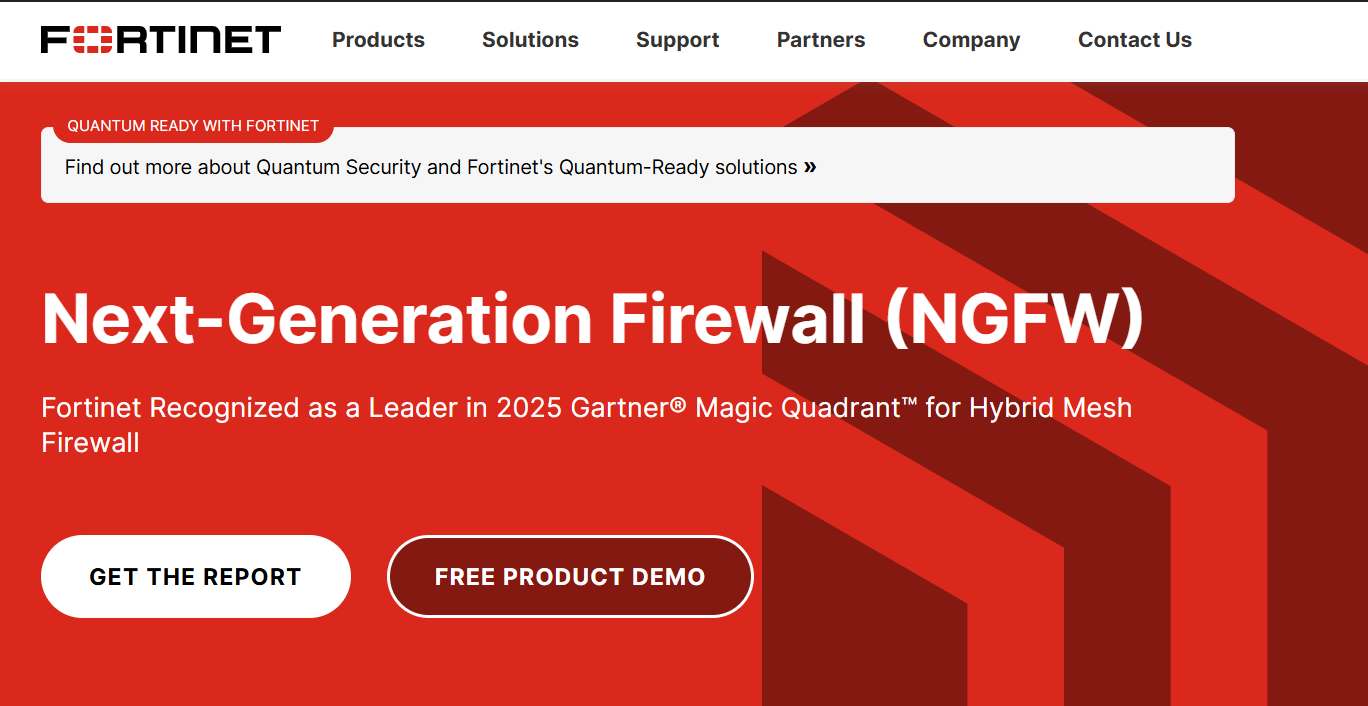The width and height of the screenshot is (1368, 706).
Task: Click the Fortinet logo in header
Action: coord(160,40)
